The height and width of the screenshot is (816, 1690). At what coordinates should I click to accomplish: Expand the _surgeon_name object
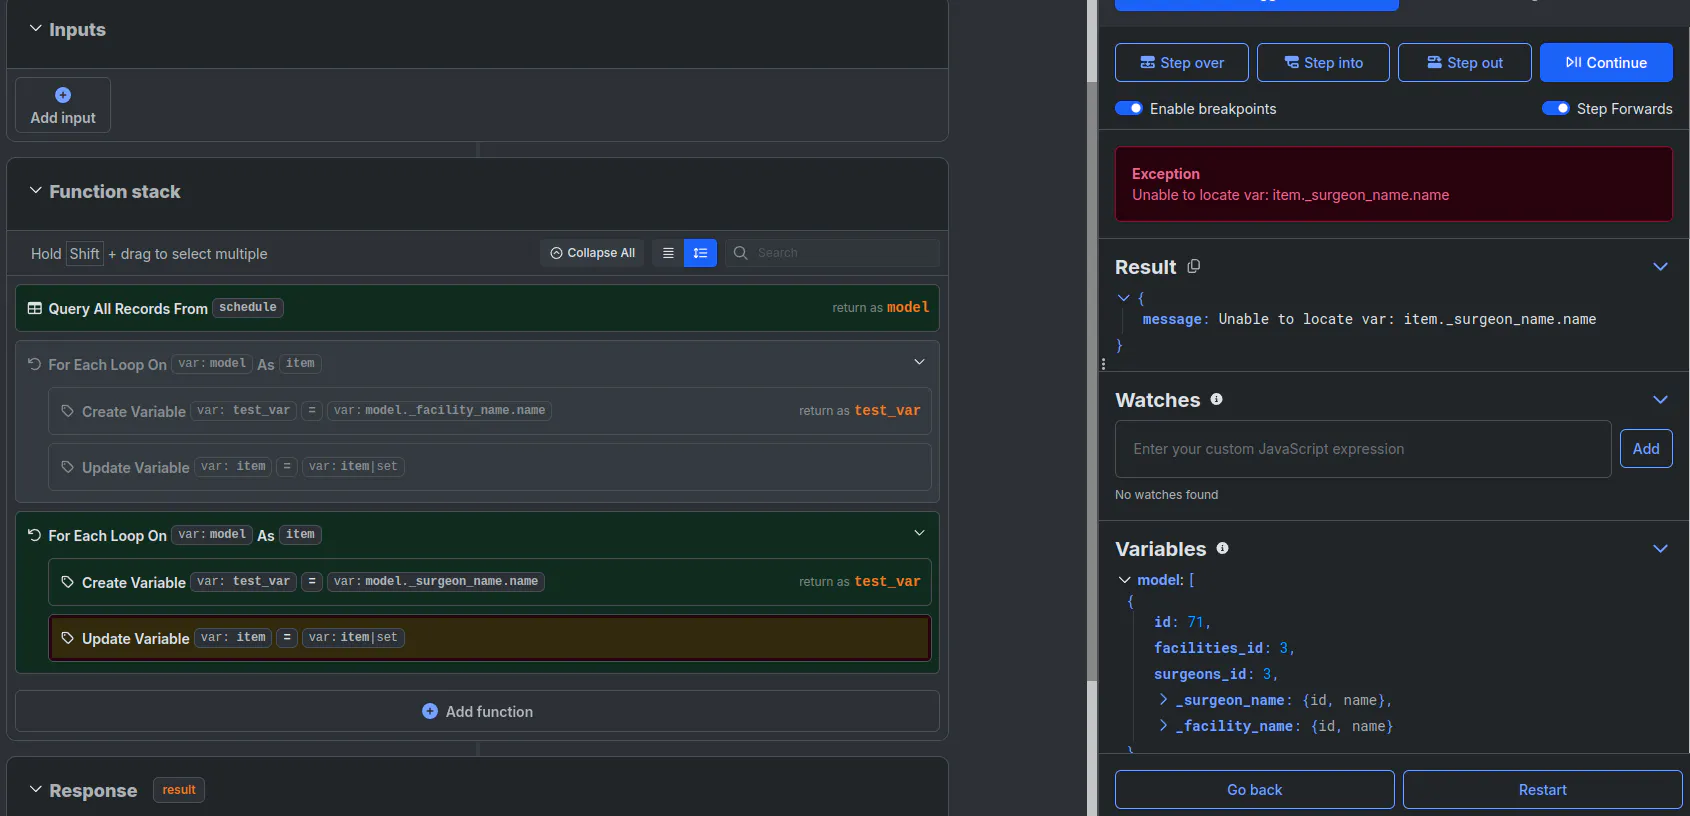tap(1163, 700)
